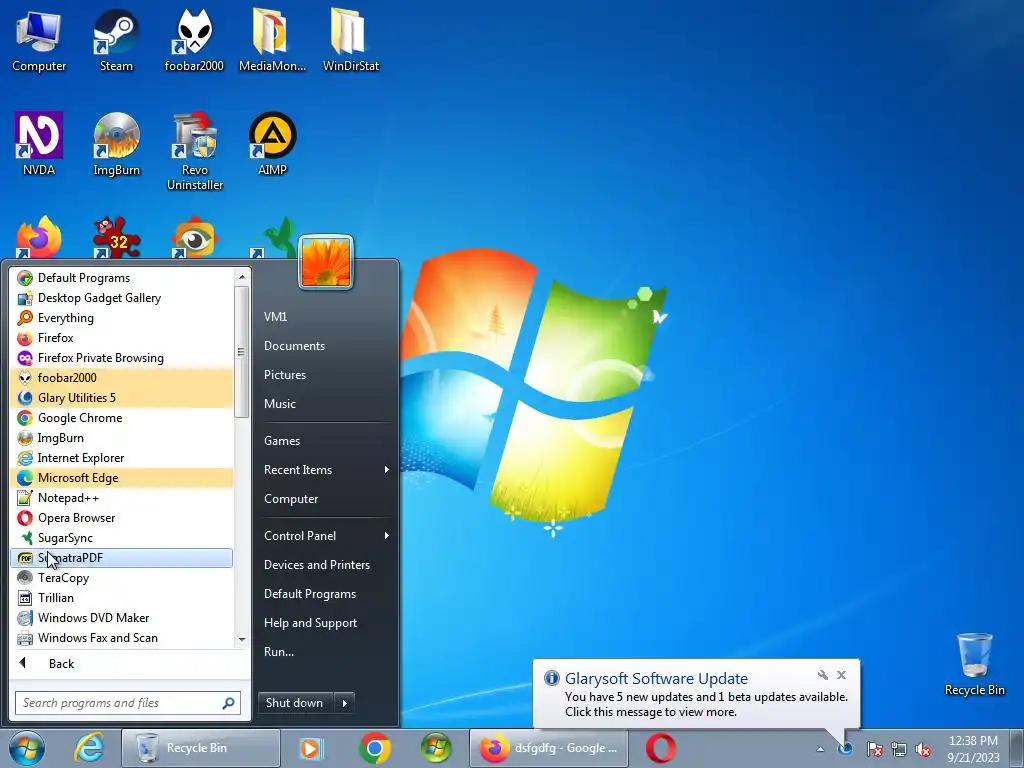Expand the Control Panel submenu arrow

(x=387, y=536)
